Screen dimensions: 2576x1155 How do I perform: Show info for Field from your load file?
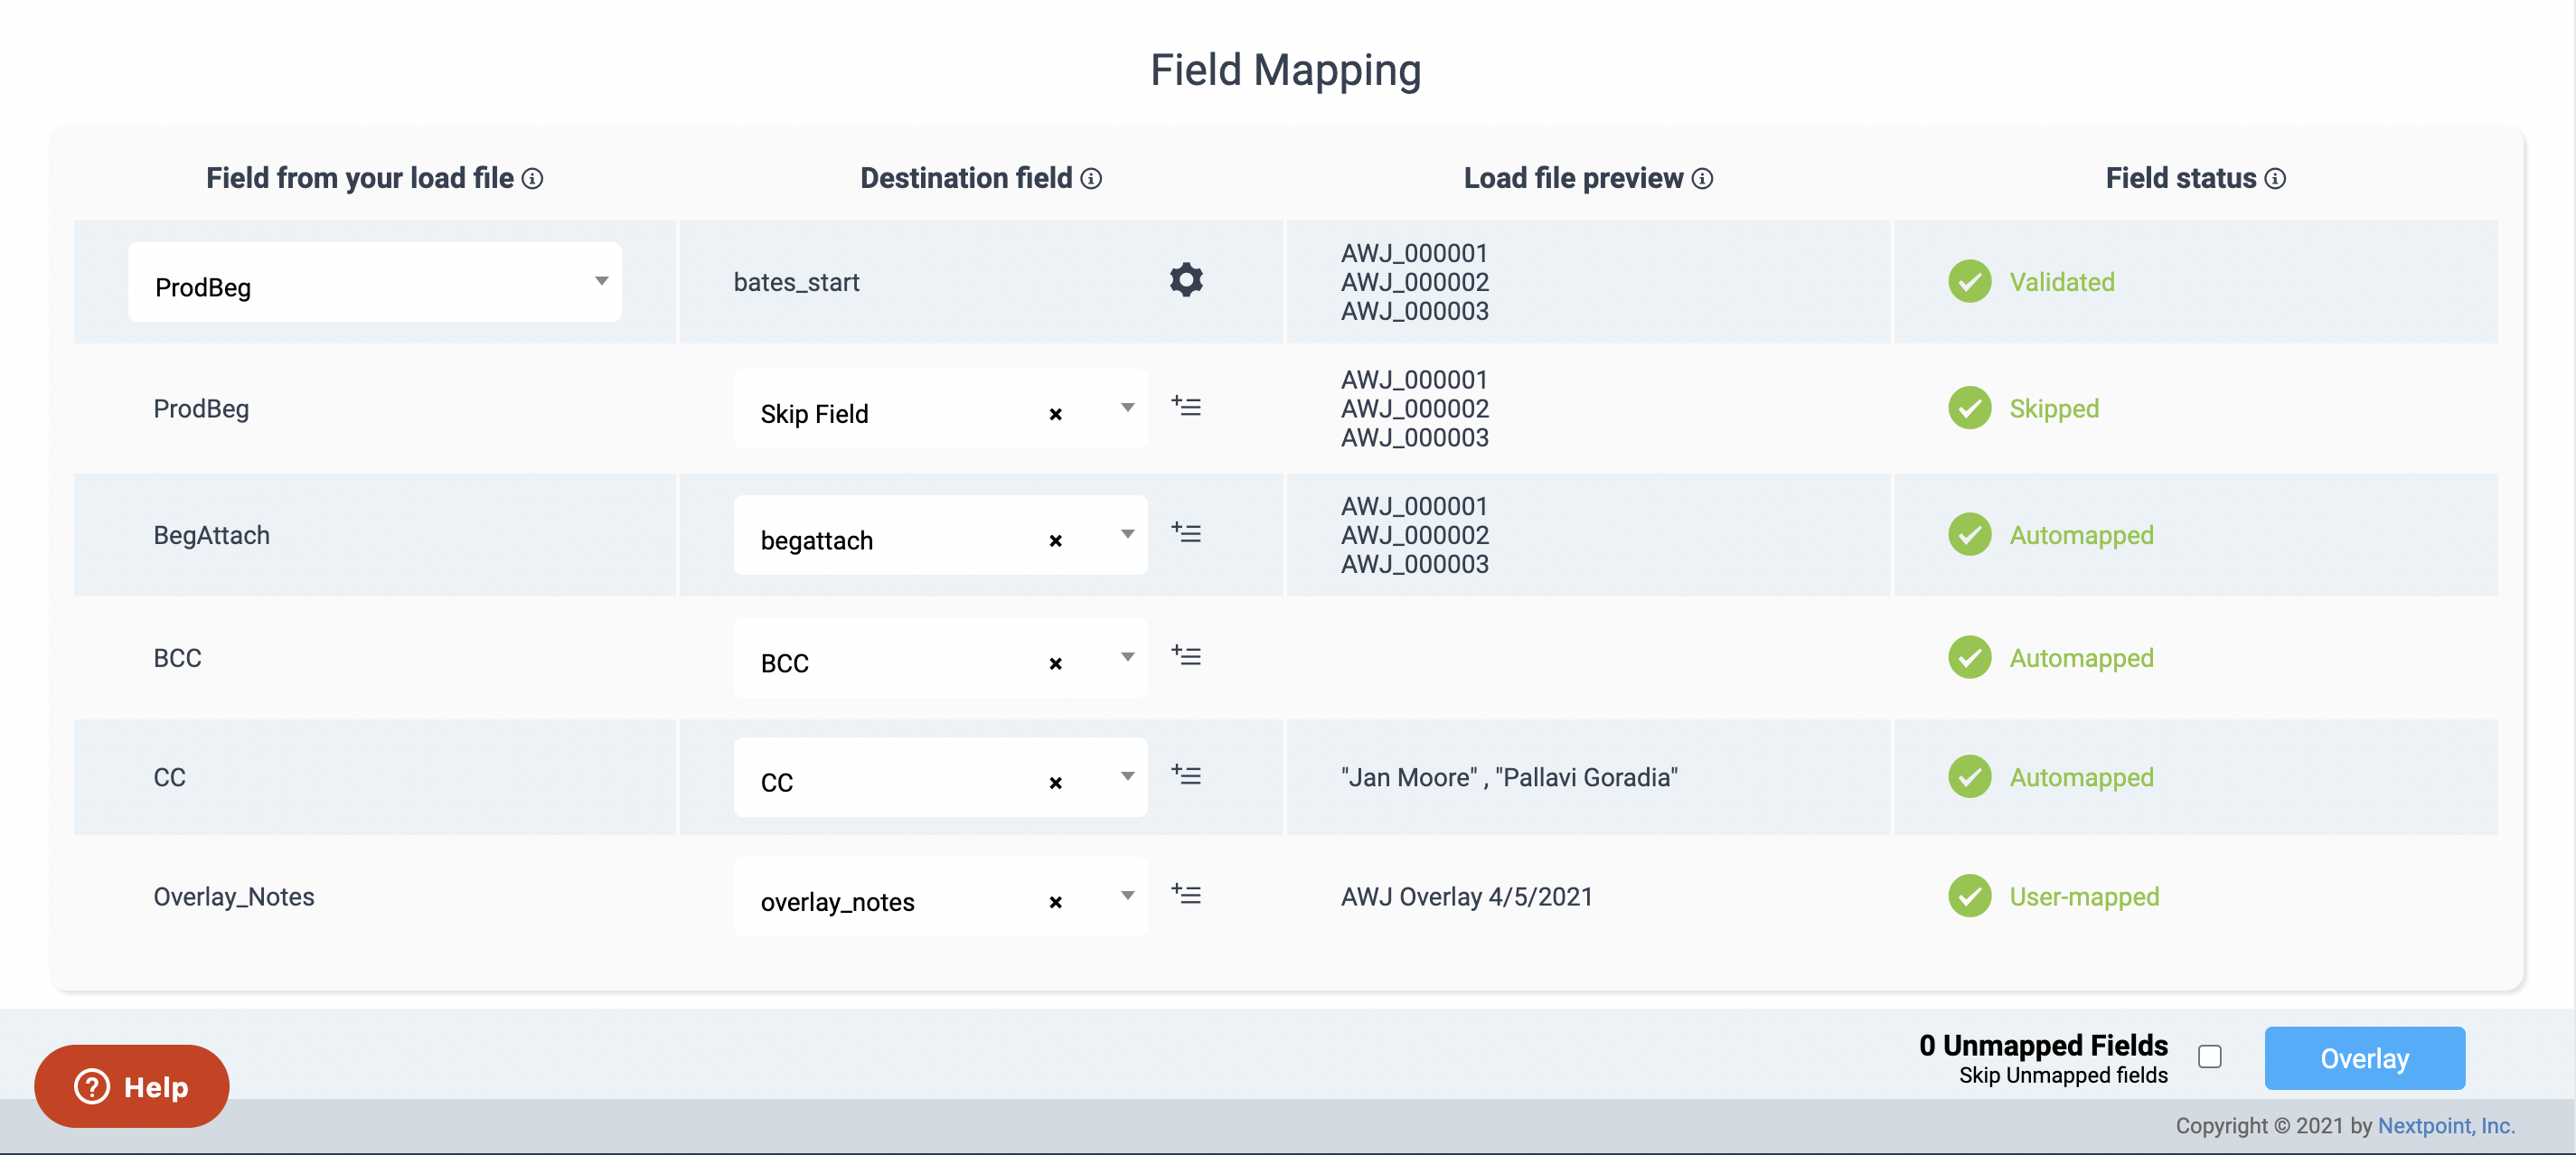(533, 179)
